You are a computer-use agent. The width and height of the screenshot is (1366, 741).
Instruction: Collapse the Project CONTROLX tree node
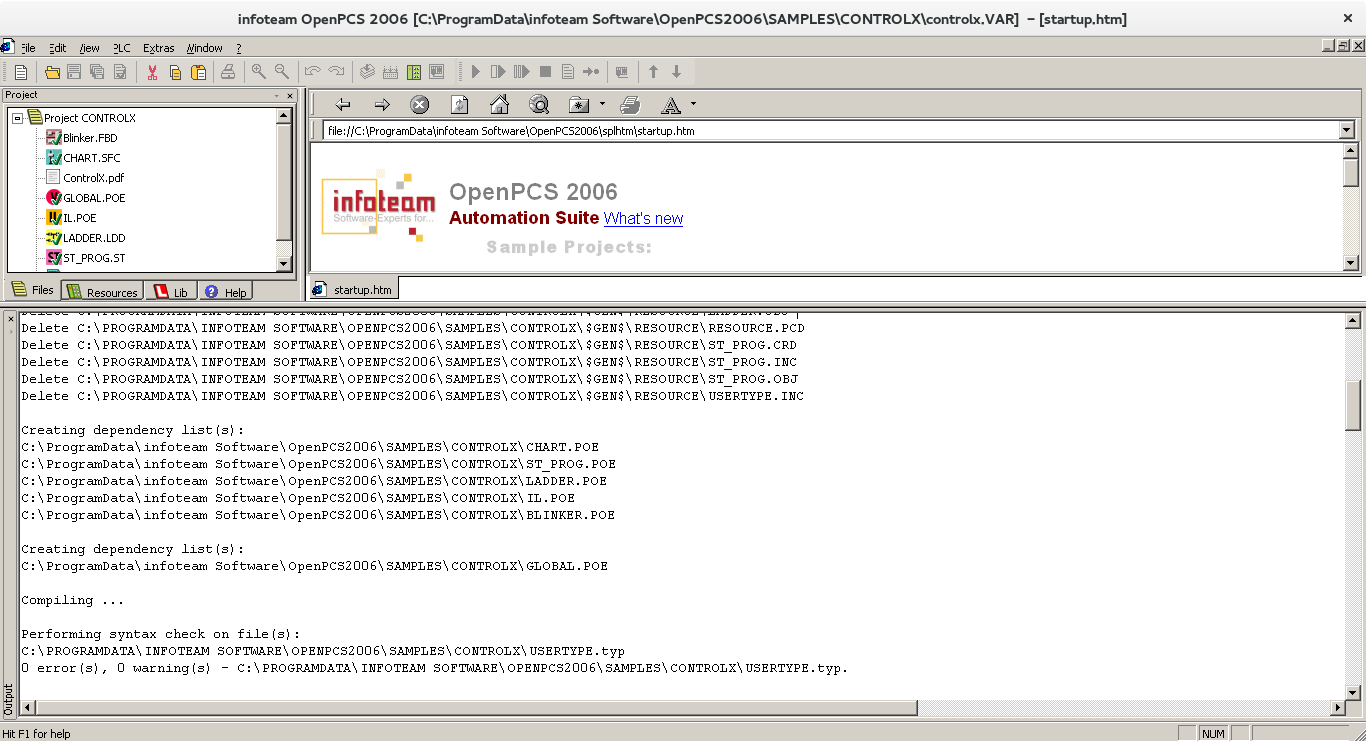pyautogui.click(x=17, y=118)
